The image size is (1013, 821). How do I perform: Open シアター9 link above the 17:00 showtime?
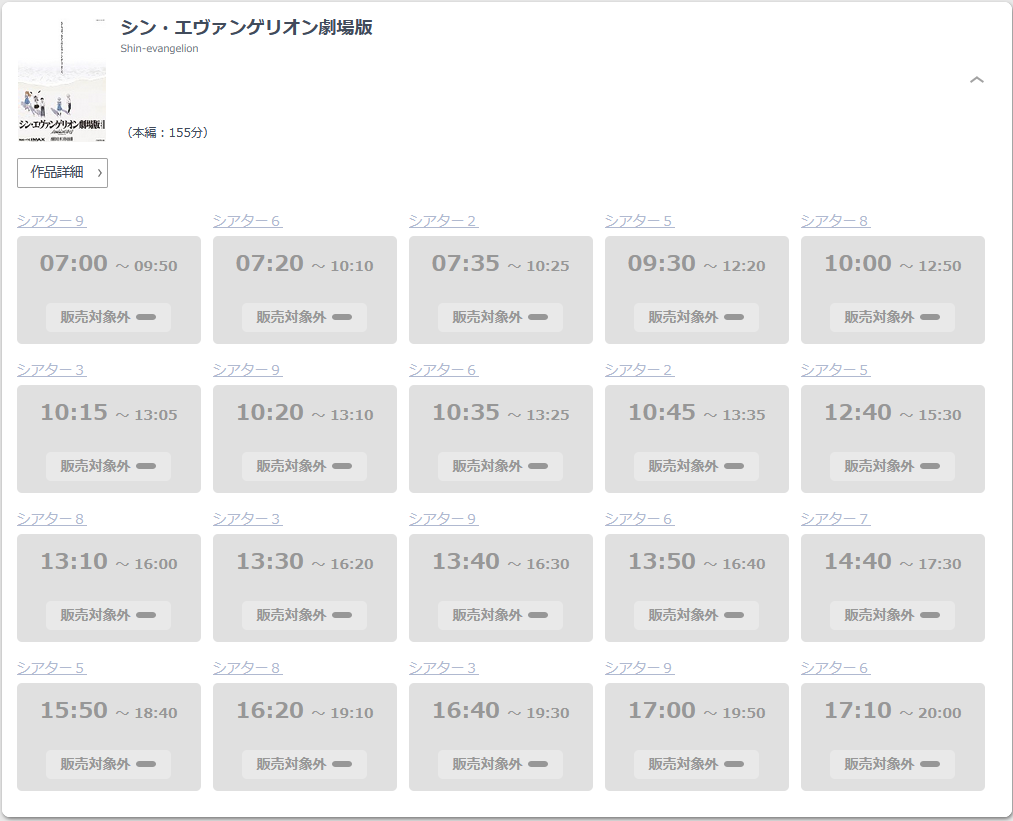click(639, 668)
